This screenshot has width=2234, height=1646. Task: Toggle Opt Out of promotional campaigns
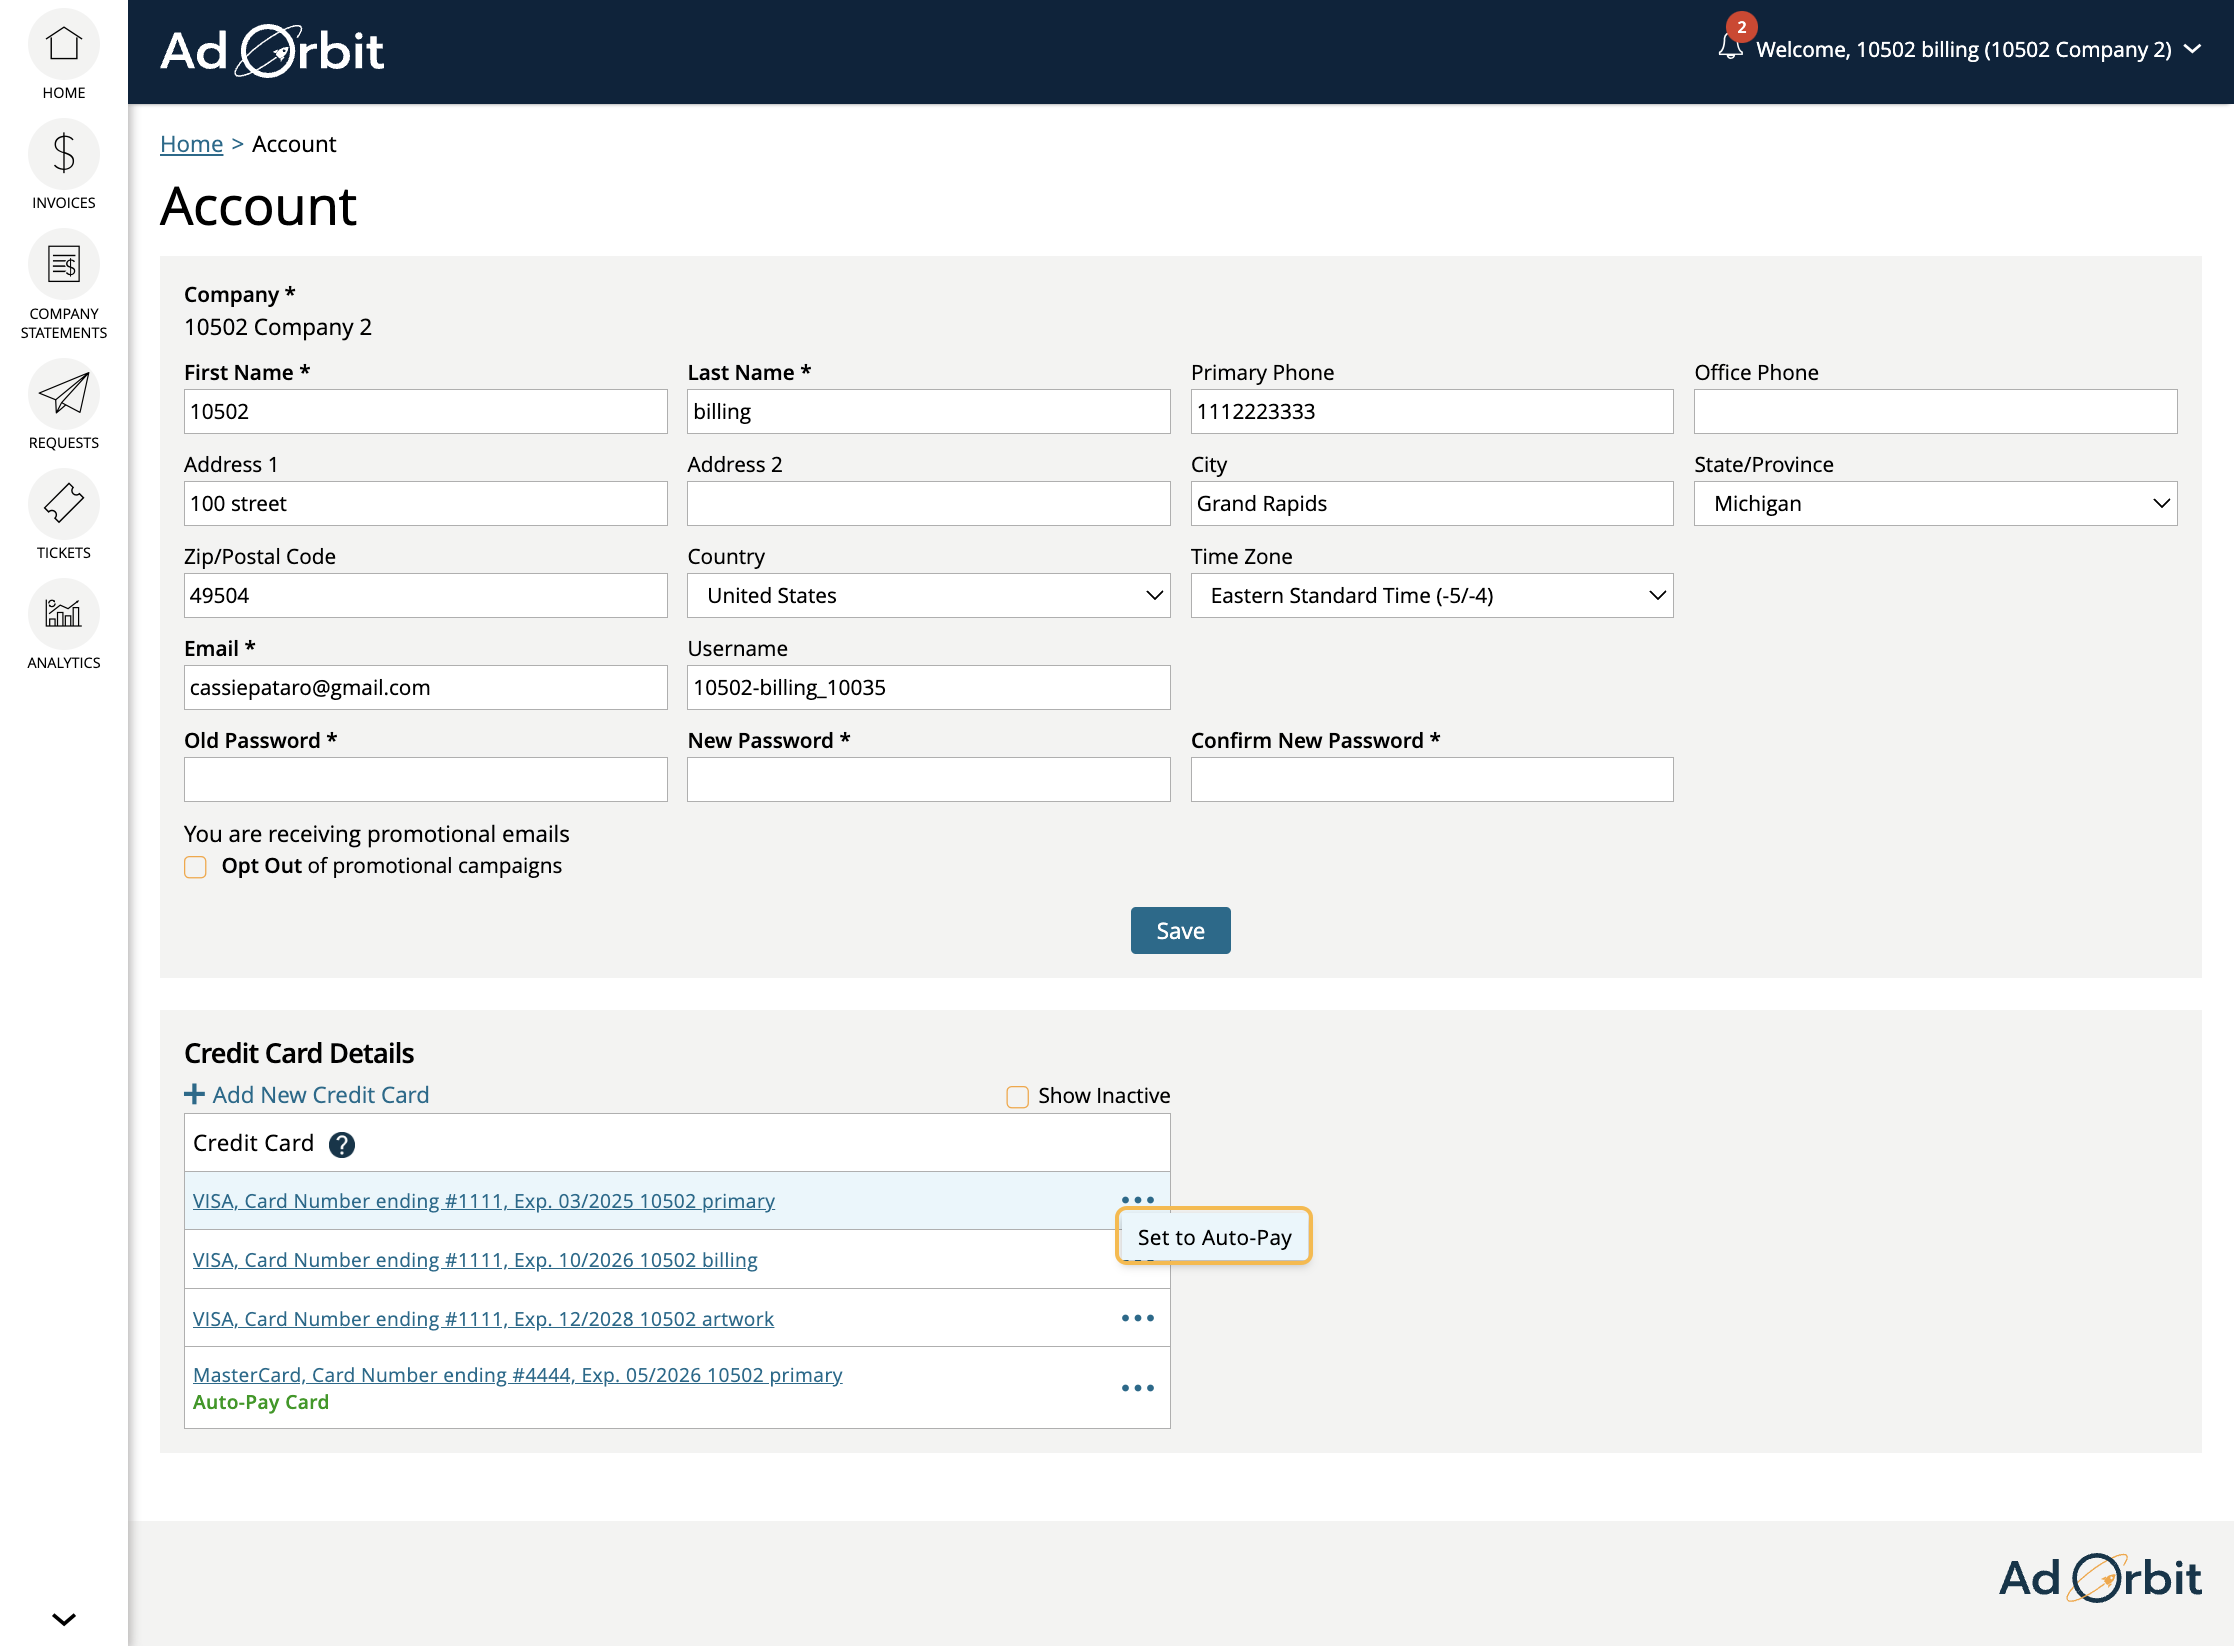coord(194,867)
